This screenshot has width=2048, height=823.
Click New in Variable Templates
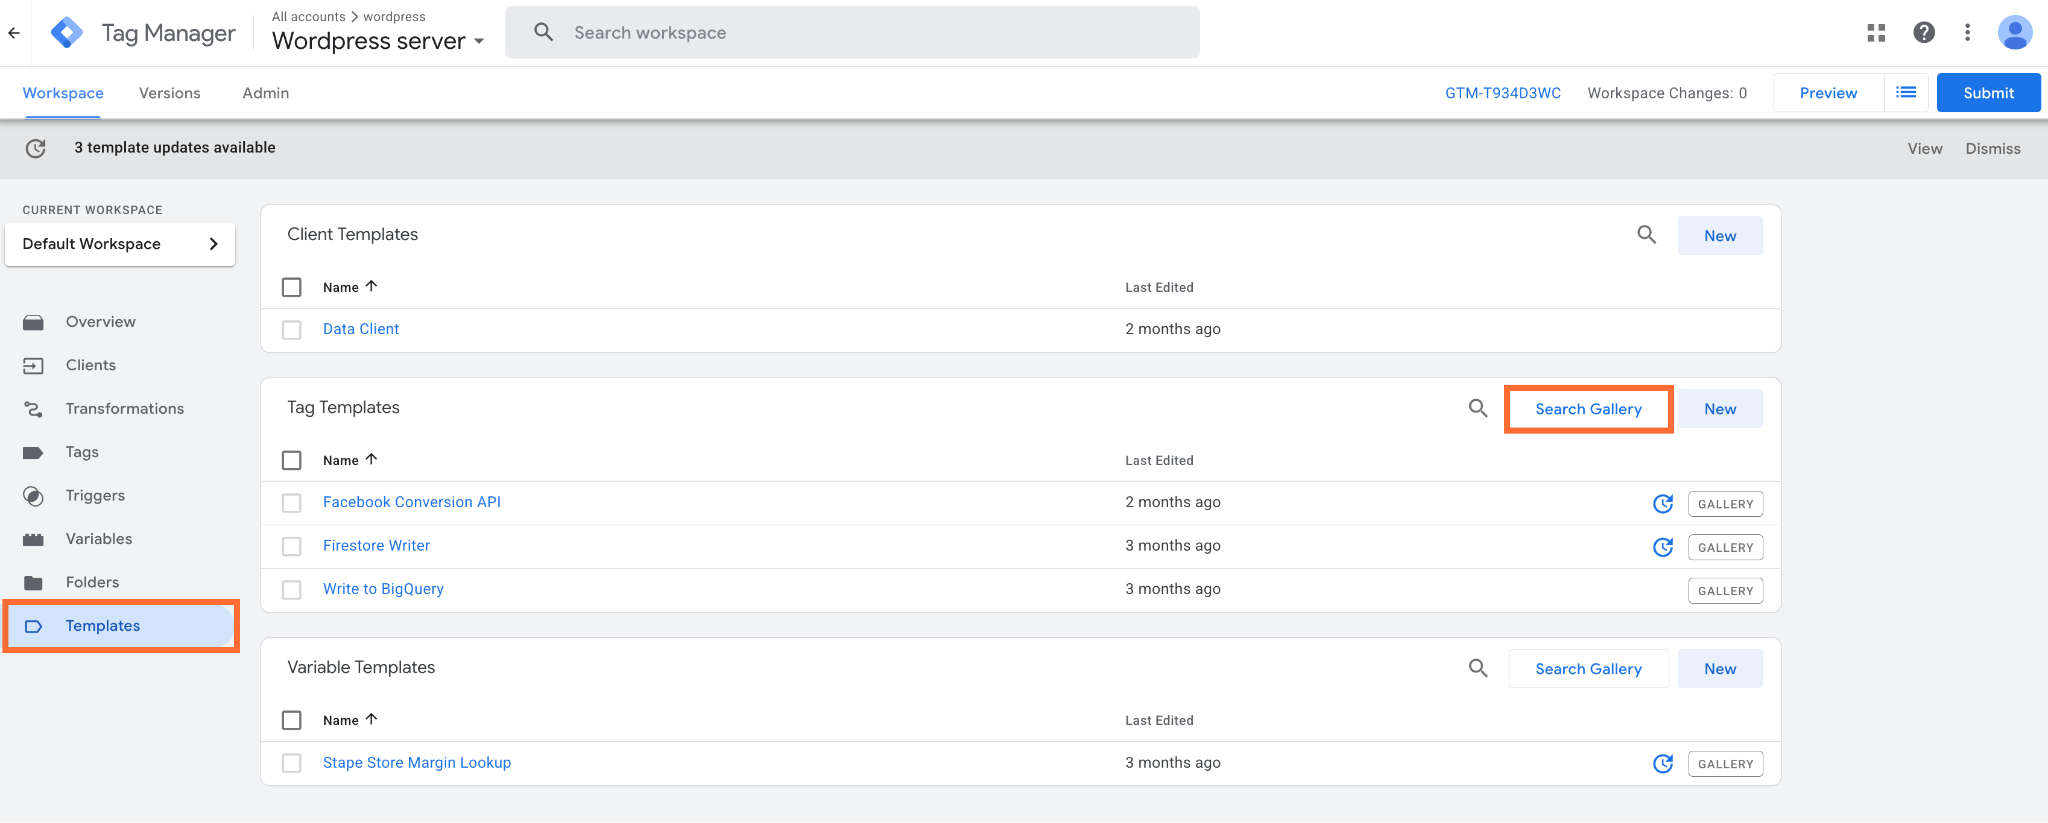(1720, 669)
